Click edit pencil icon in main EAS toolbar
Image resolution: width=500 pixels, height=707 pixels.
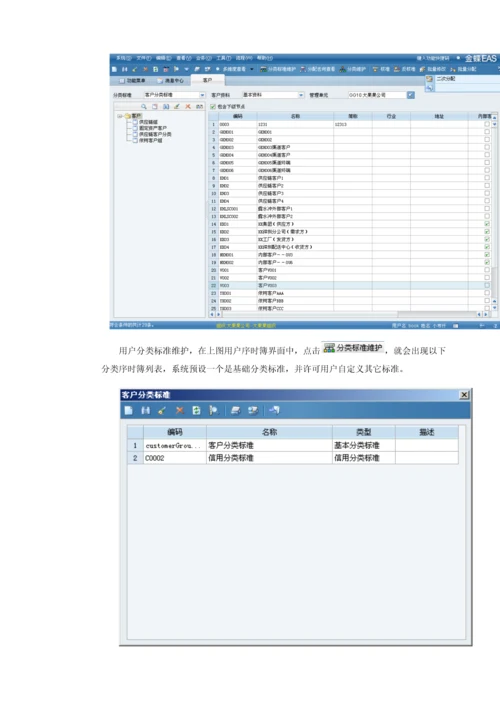click(135, 69)
